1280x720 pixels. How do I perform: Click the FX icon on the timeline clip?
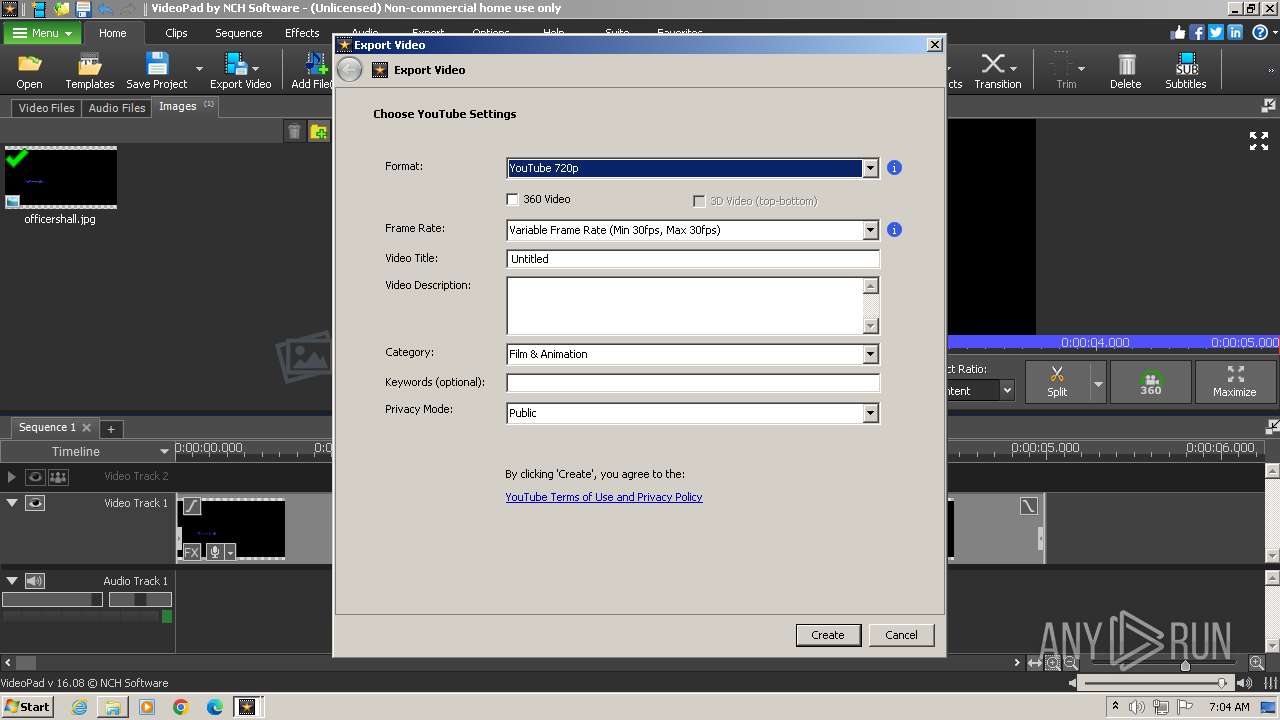click(191, 552)
